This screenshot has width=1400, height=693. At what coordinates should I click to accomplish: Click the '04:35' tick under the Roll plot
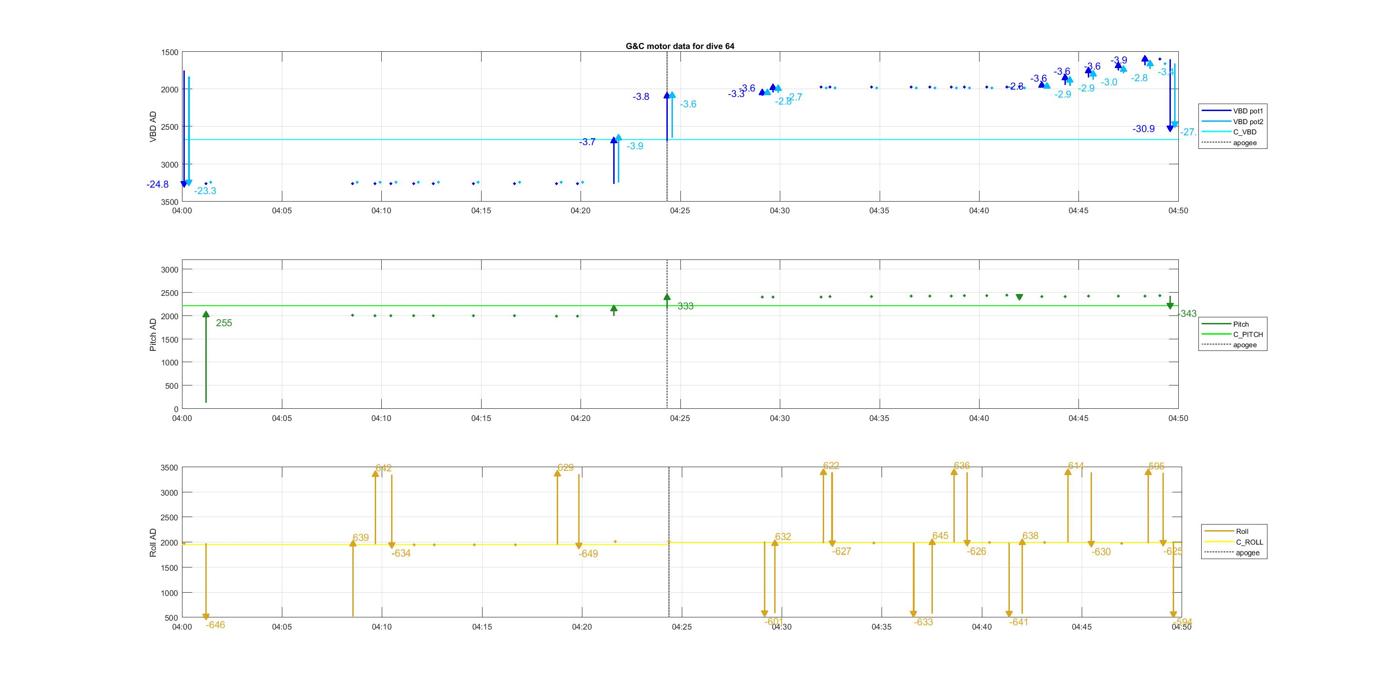point(881,627)
